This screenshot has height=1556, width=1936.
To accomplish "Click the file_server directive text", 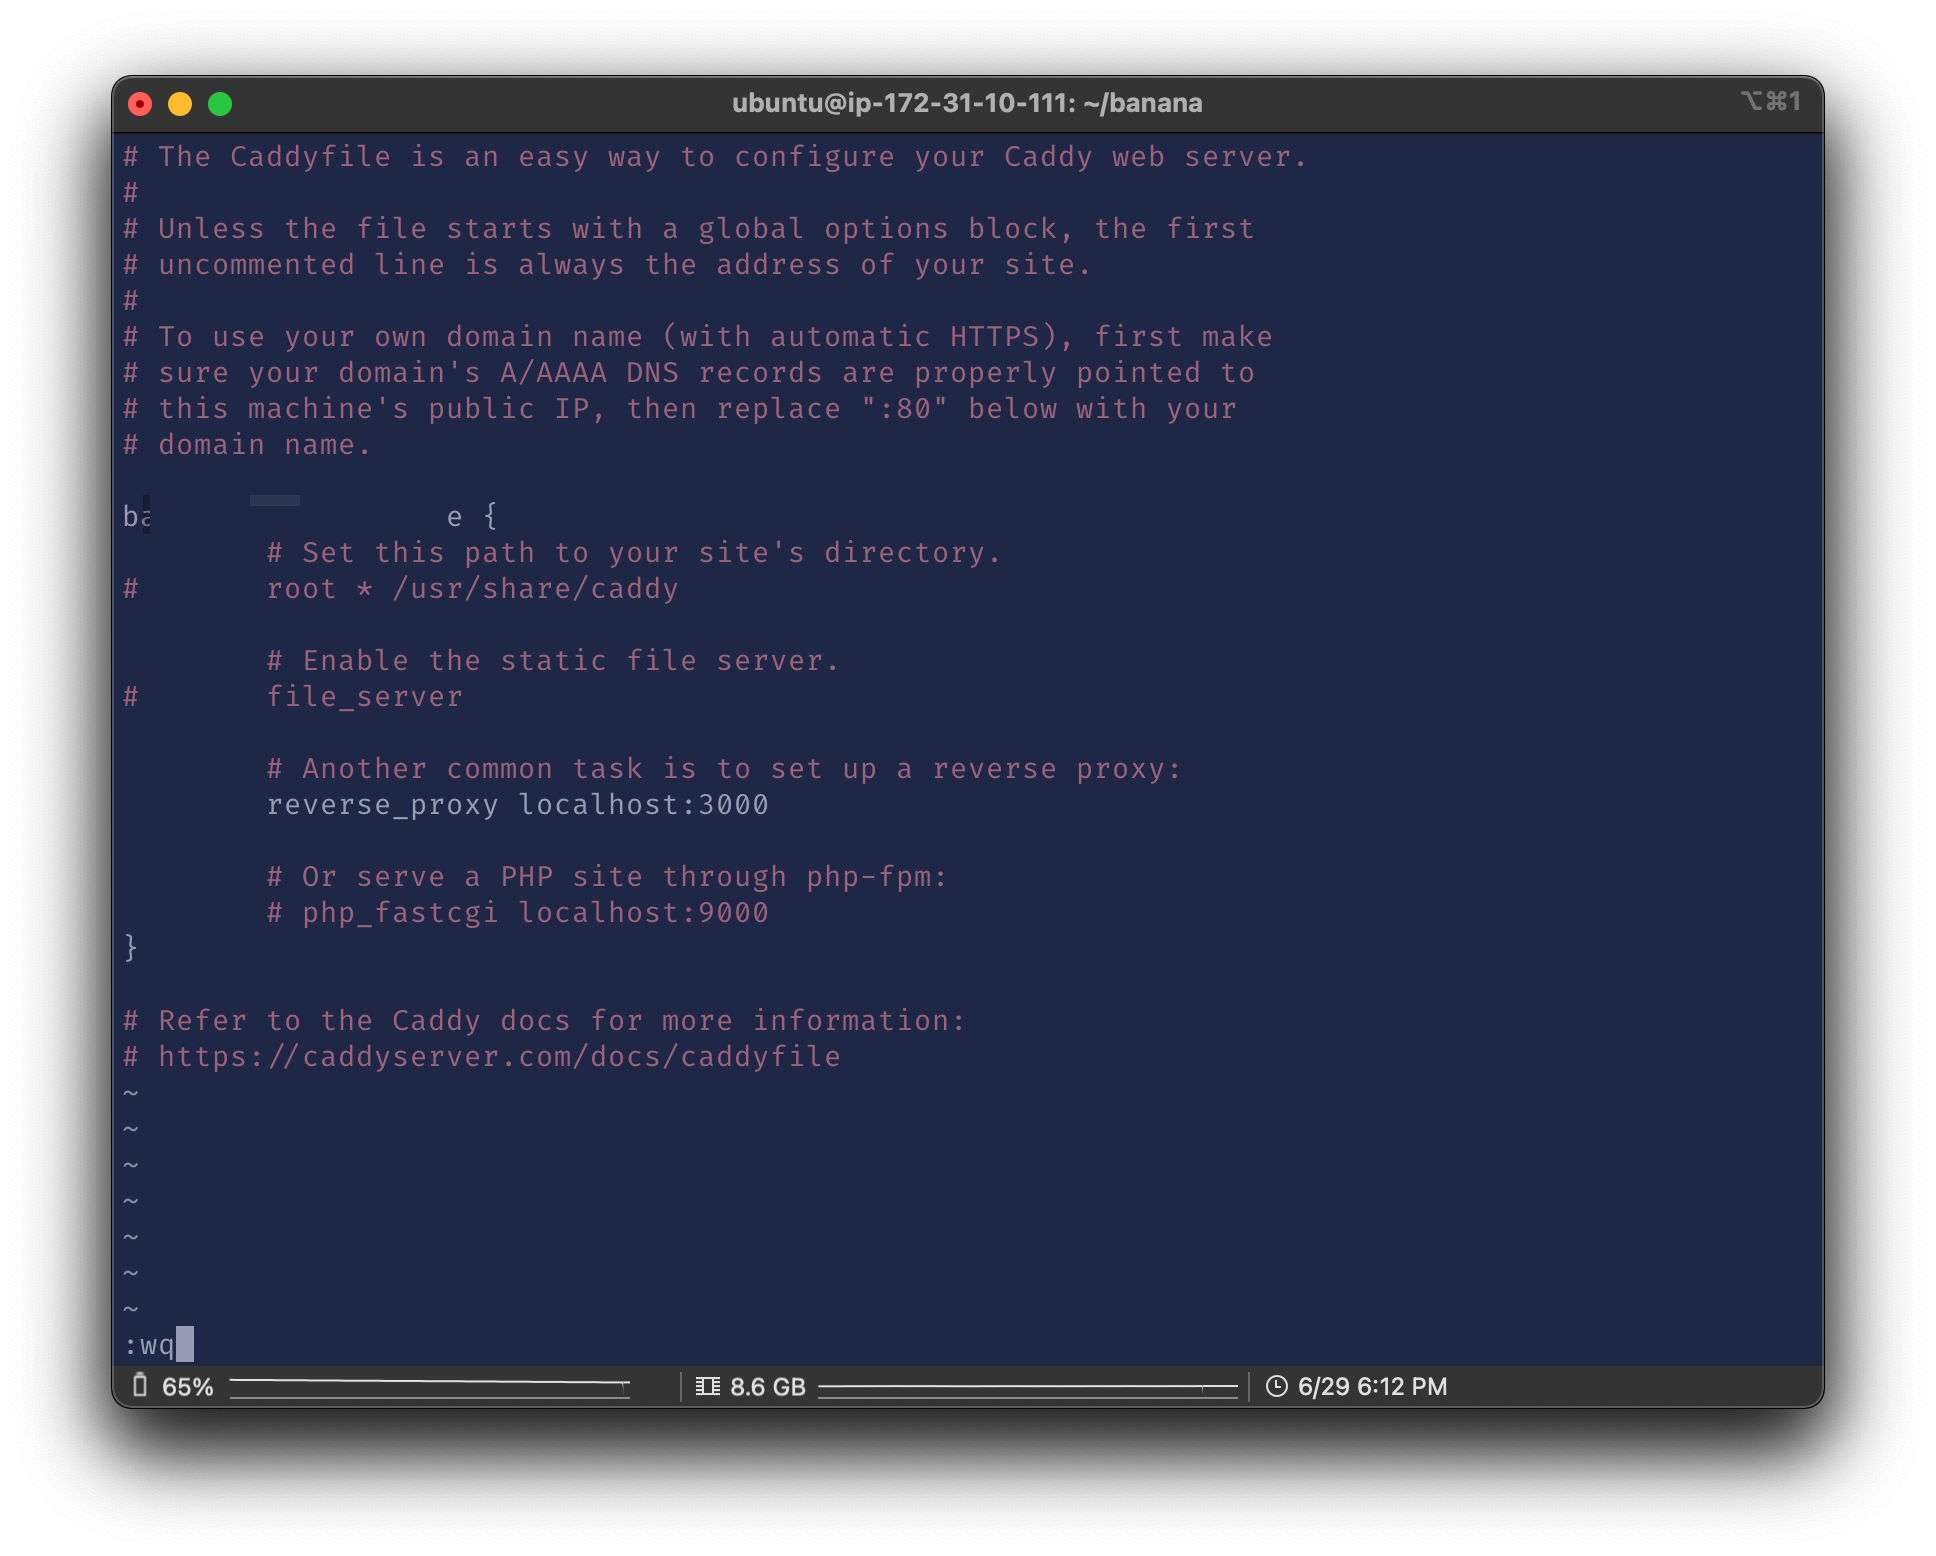I will point(364,697).
